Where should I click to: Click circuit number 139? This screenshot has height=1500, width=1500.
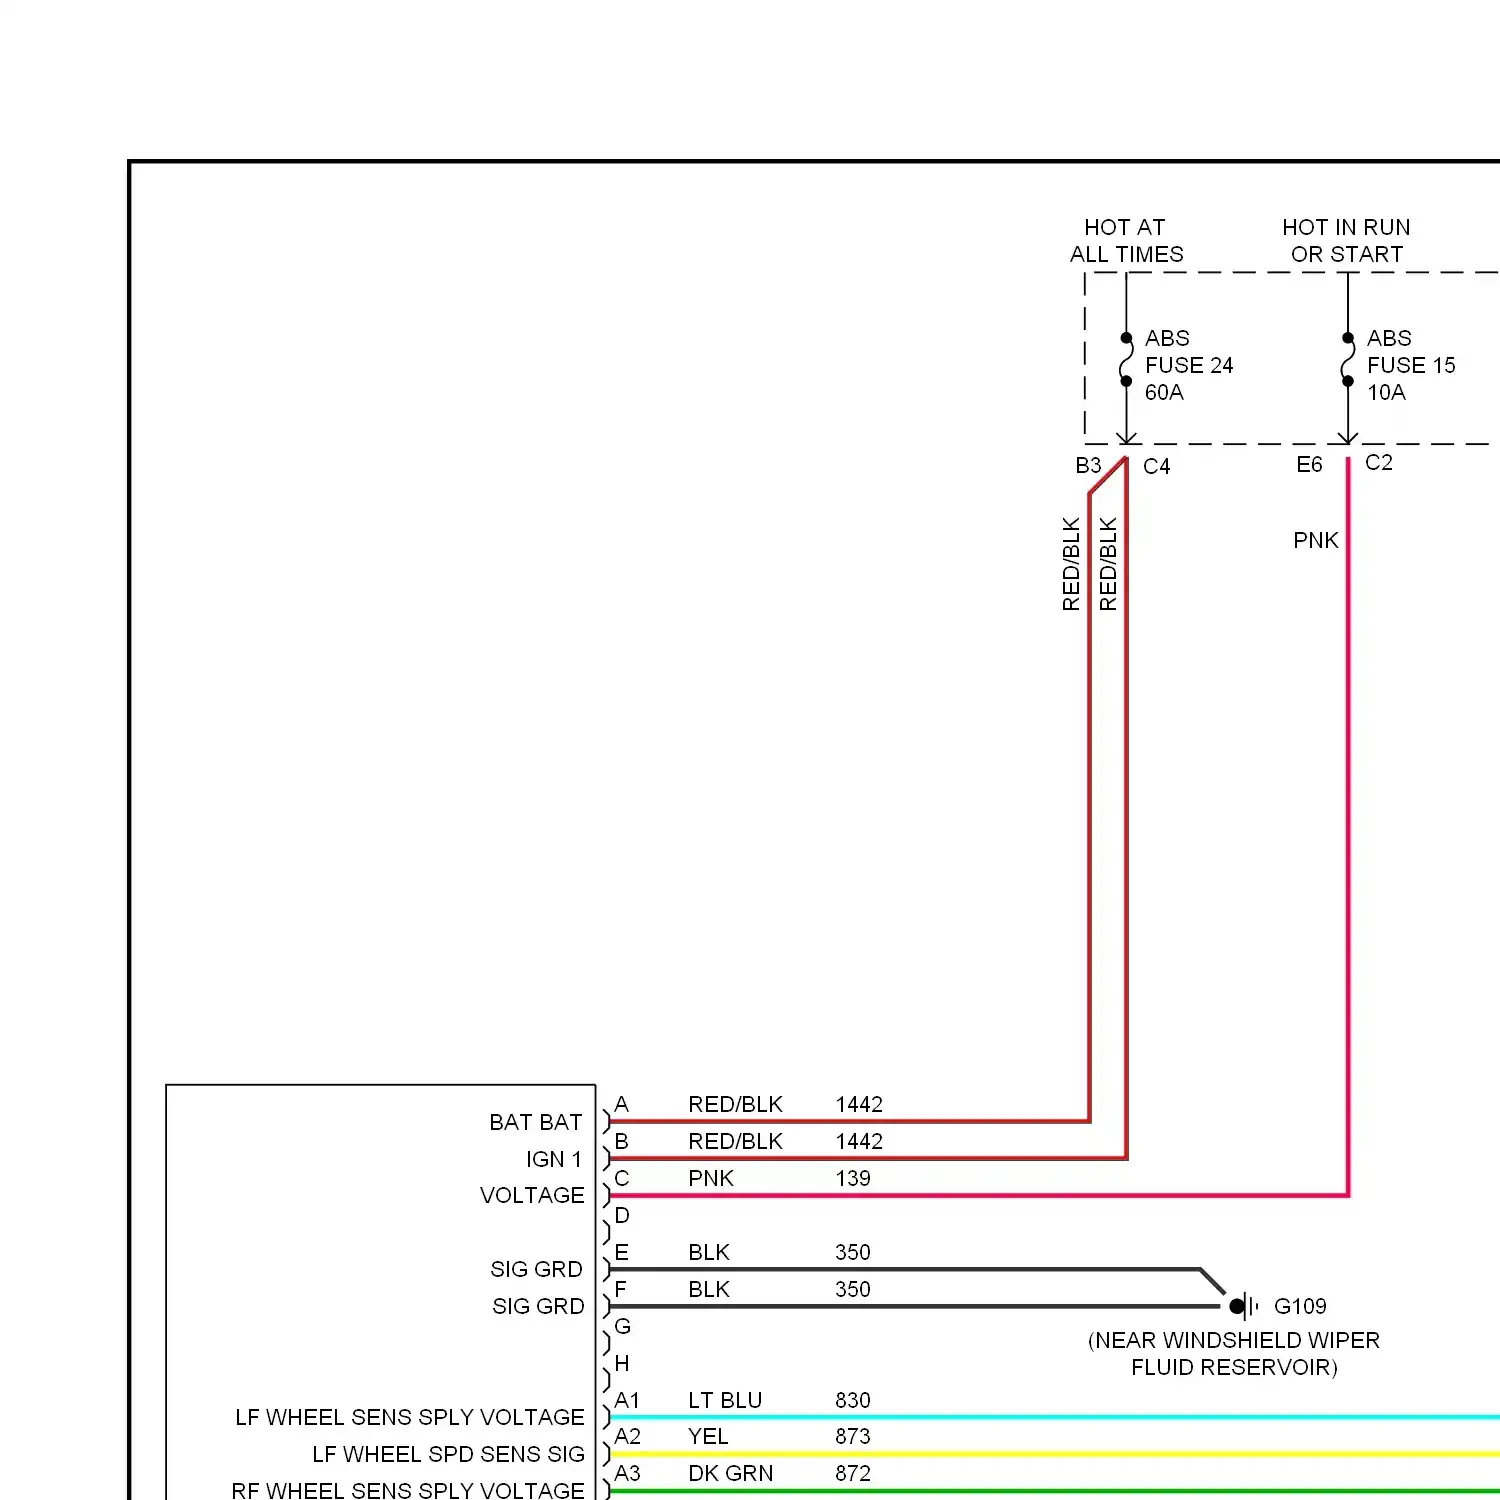[x=853, y=1179]
